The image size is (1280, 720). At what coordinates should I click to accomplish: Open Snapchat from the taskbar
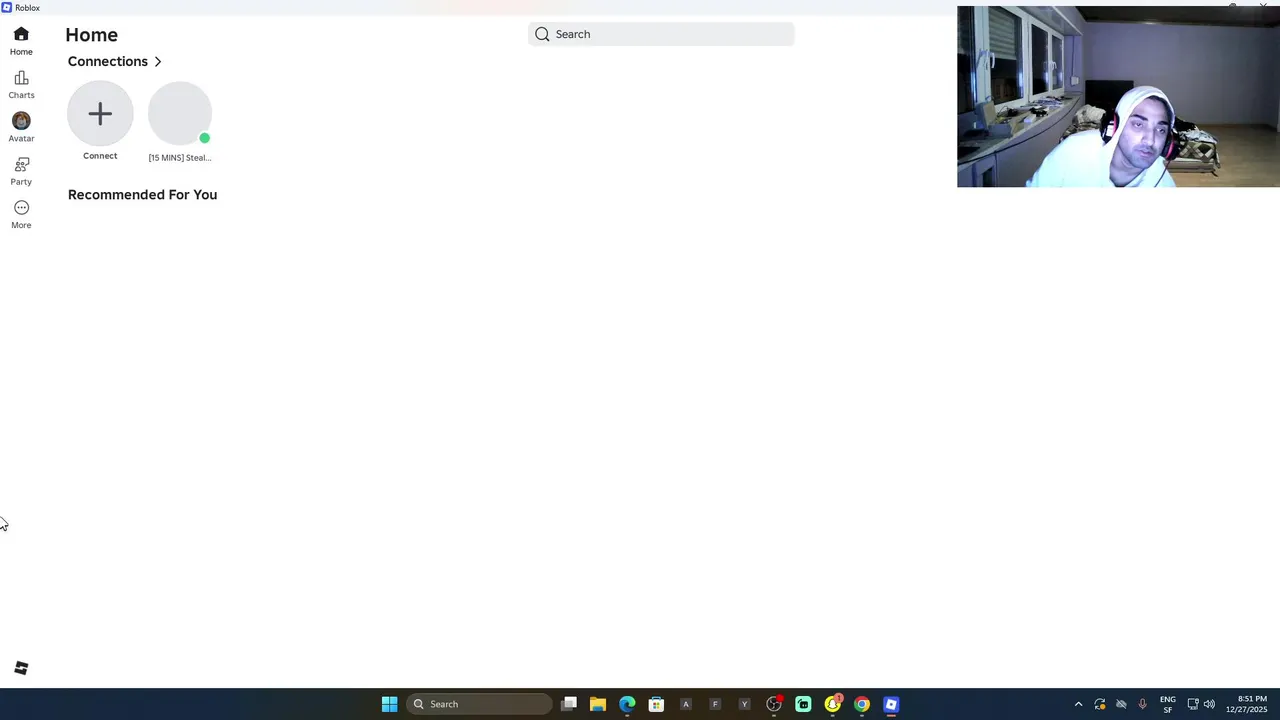832,704
